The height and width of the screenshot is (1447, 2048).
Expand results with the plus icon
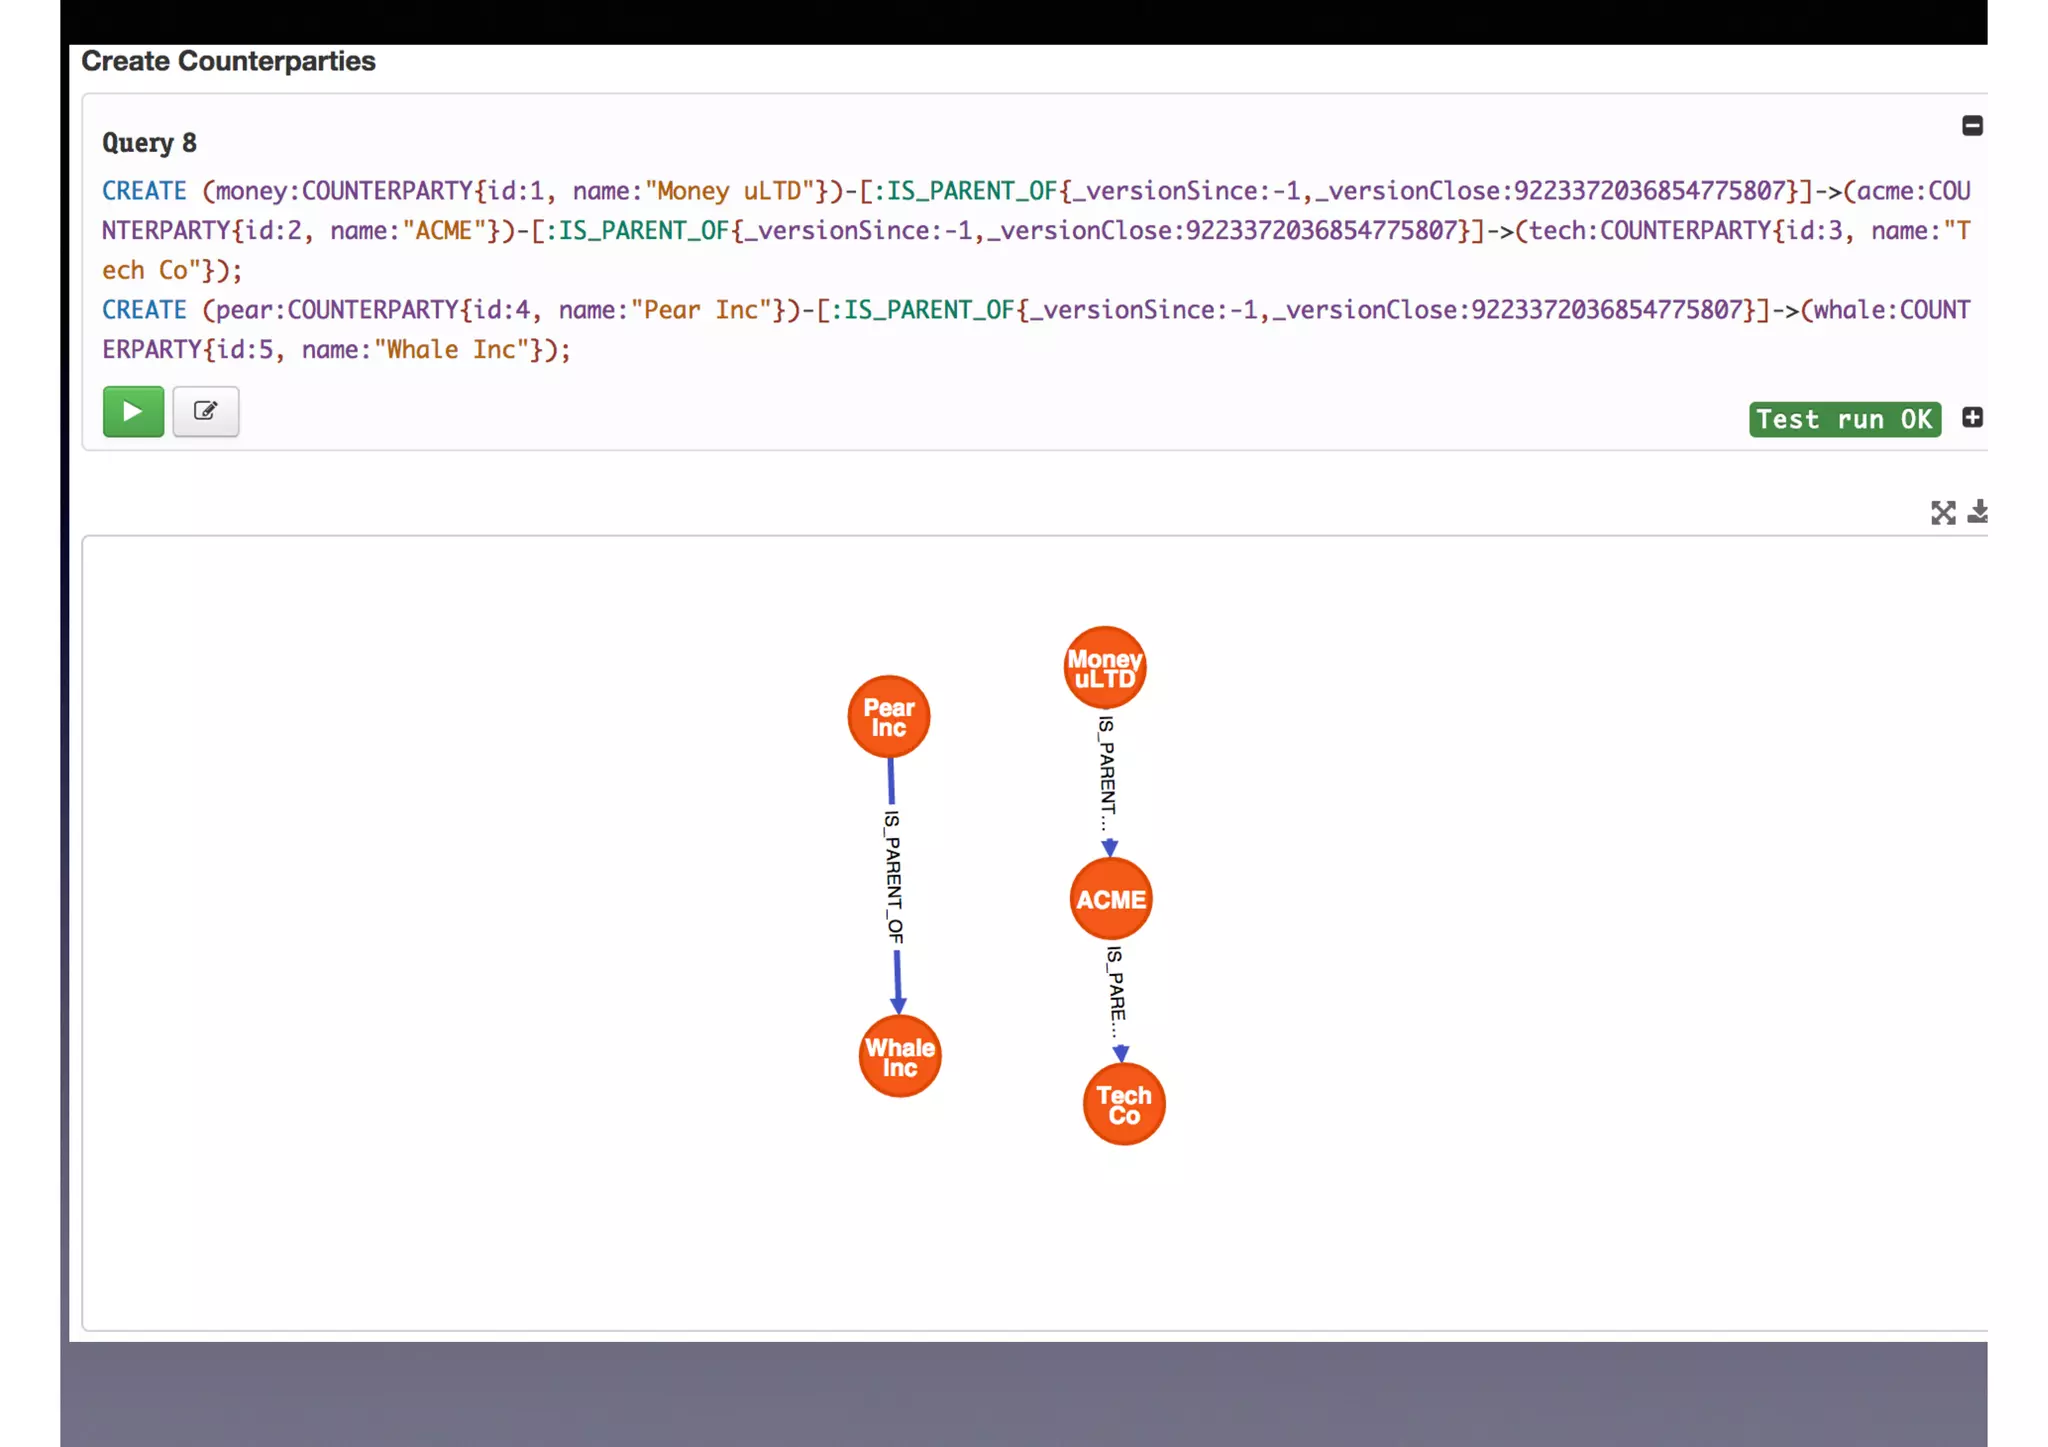1971,418
